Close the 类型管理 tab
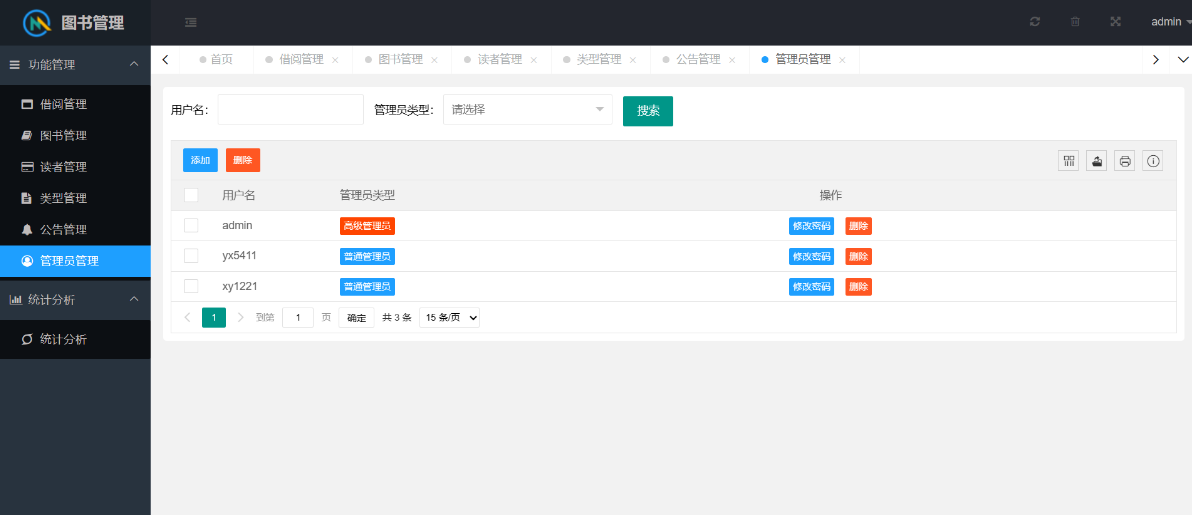1192x515 pixels. [x=632, y=60]
